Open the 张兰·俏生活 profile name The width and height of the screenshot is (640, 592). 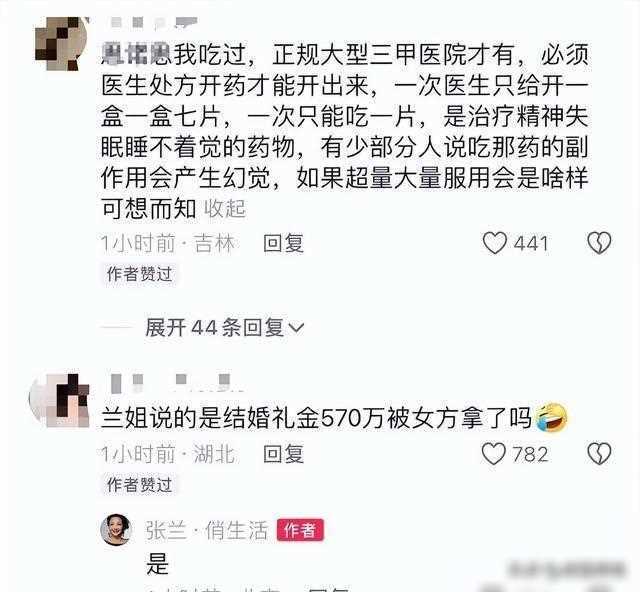point(207,530)
